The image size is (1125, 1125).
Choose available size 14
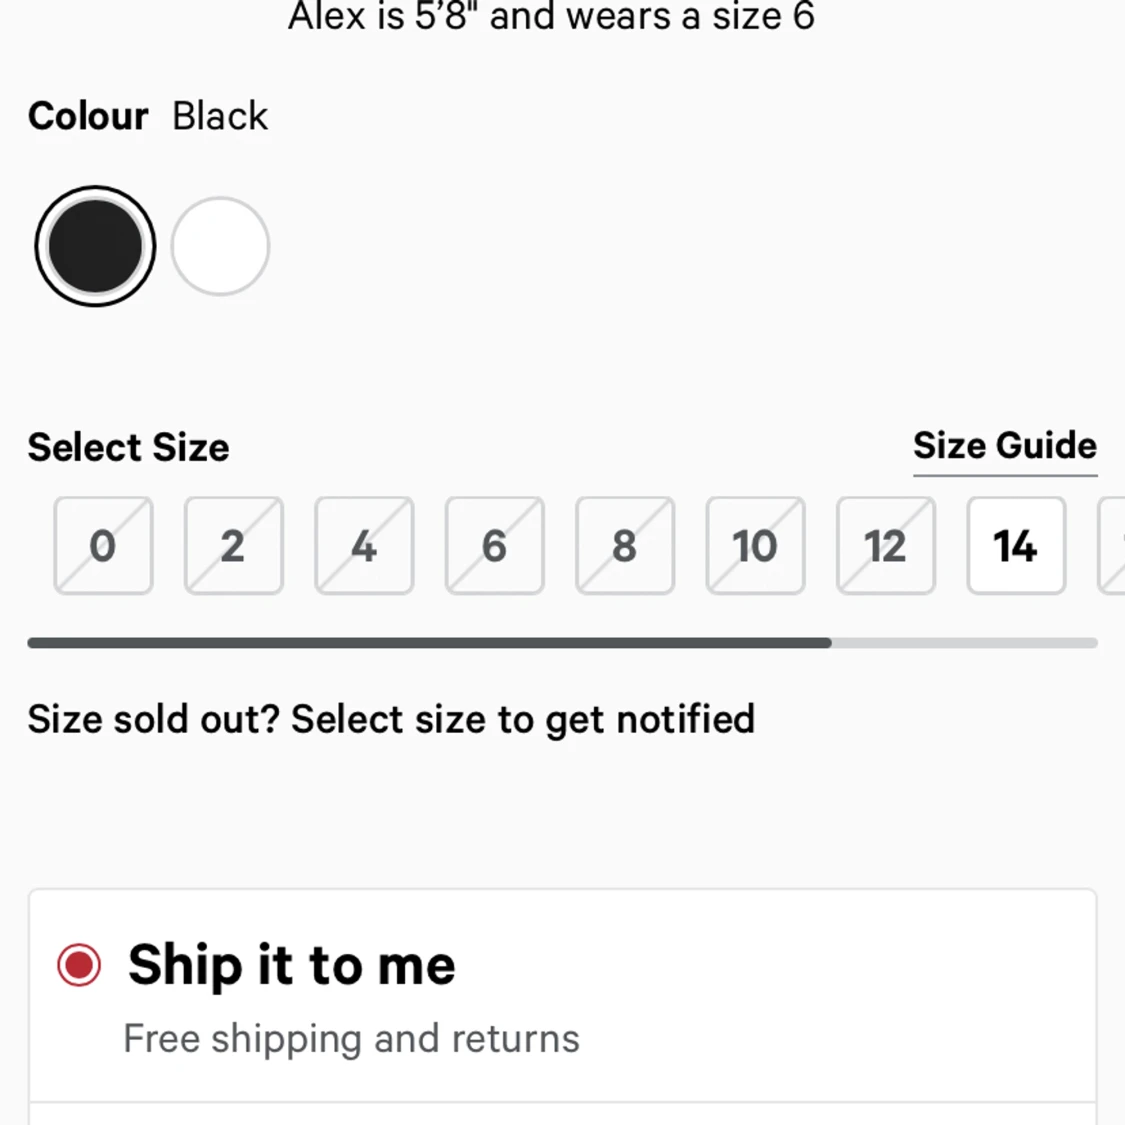point(1016,546)
